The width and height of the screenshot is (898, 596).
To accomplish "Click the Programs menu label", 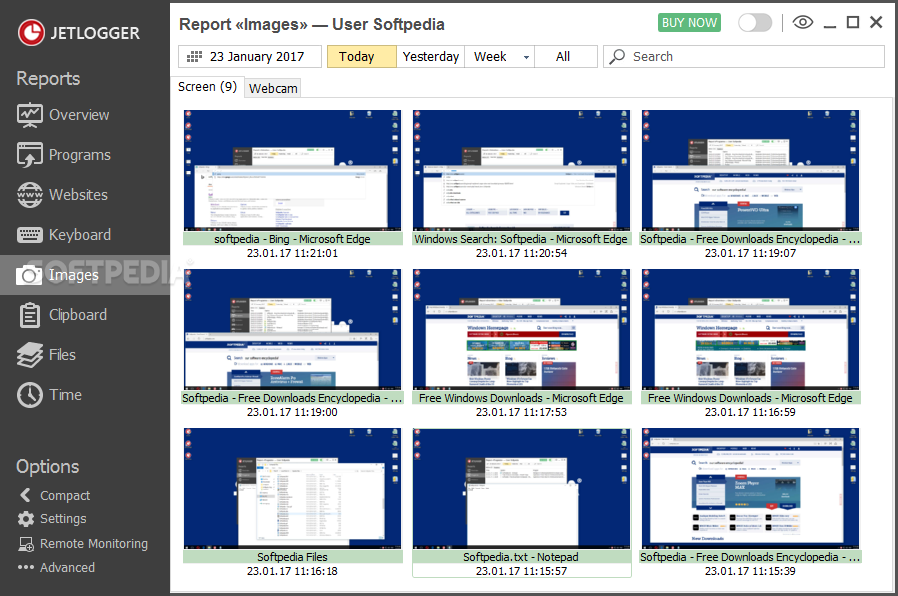I will coord(80,155).
